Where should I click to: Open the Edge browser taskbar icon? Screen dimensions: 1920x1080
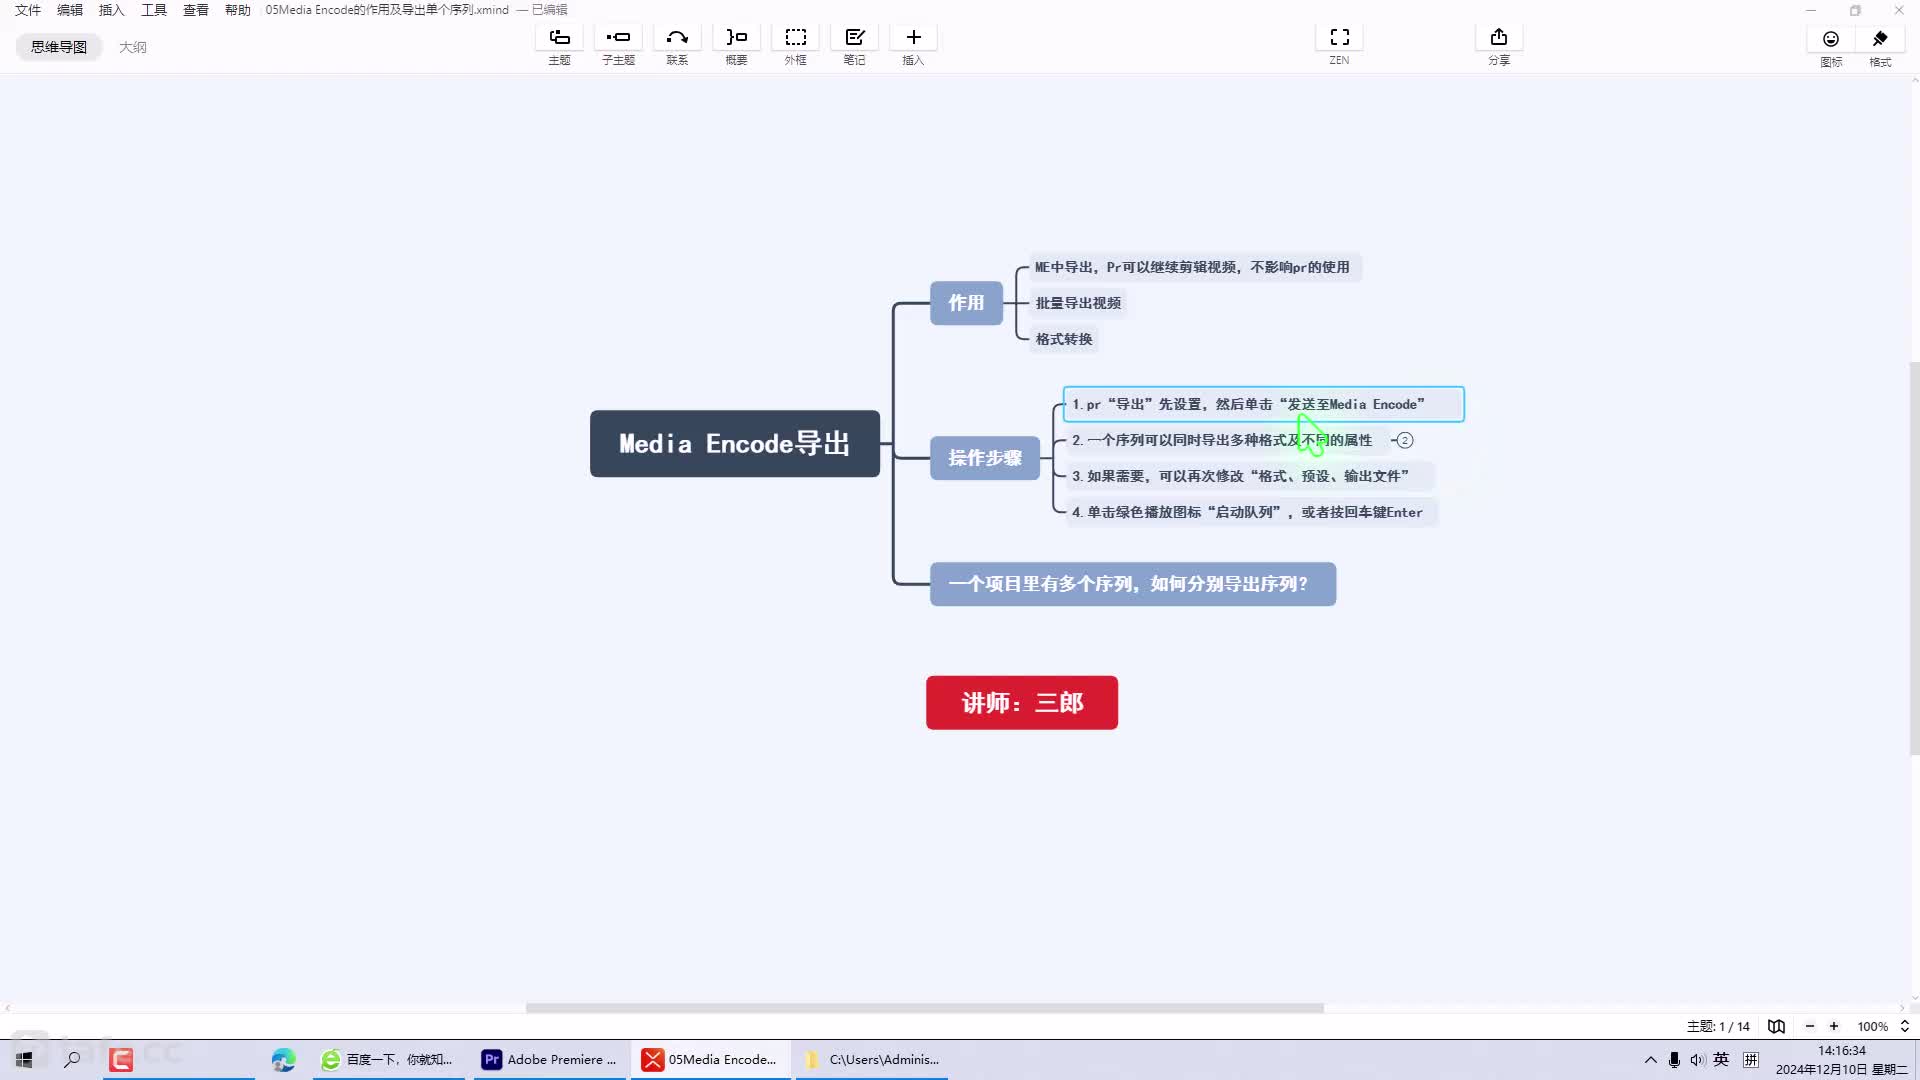pos(283,1059)
